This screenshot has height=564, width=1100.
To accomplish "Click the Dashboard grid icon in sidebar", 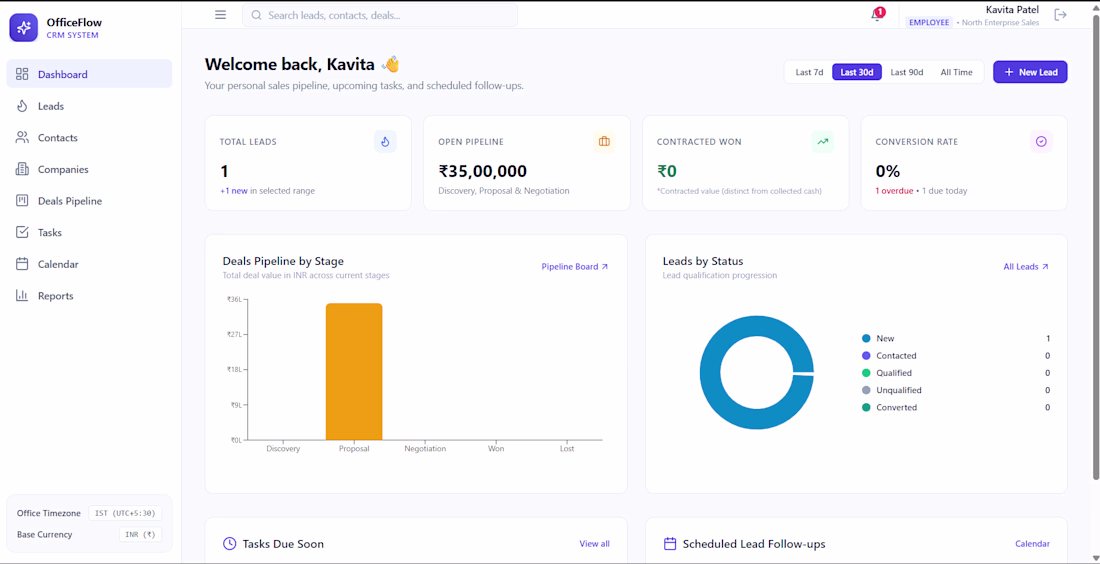I will pyautogui.click(x=22, y=74).
